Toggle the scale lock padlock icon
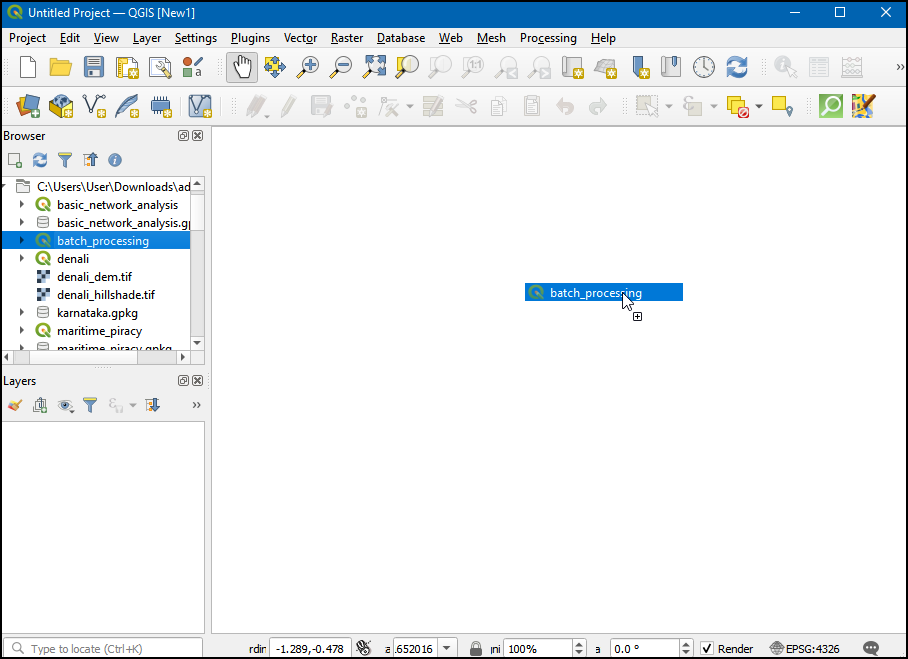This screenshot has width=908, height=659. point(475,649)
